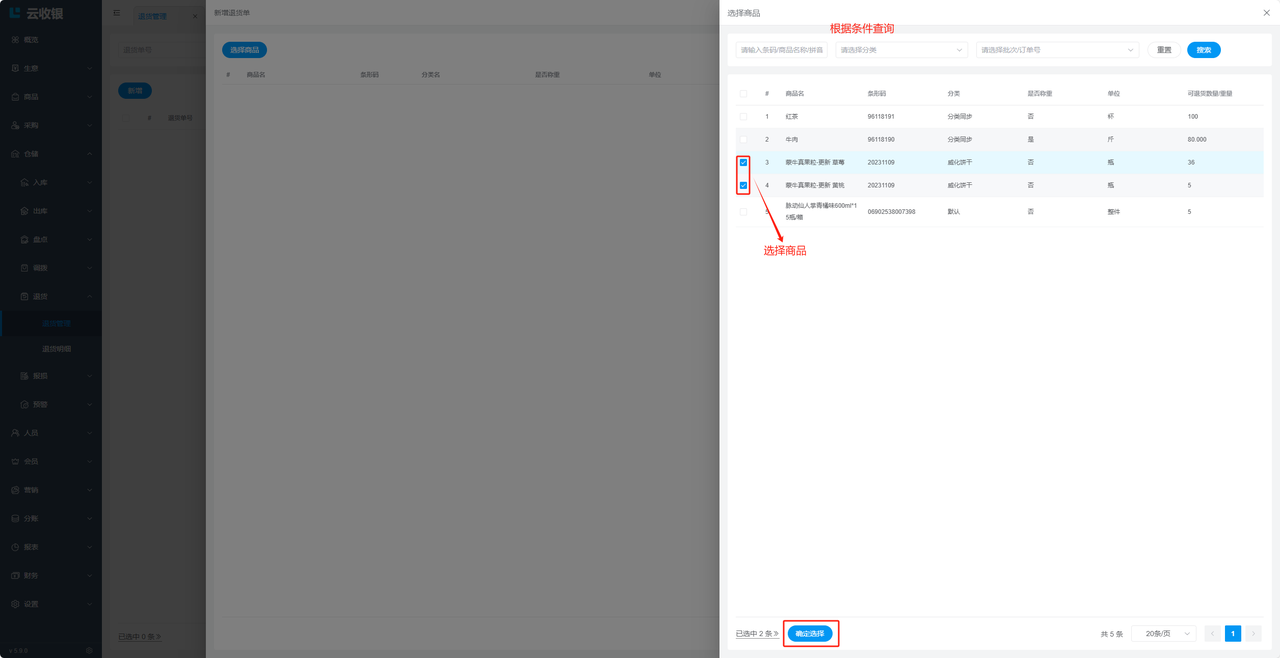Tick the select-all checkbox in table header
The width and height of the screenshot is (1280, 658).
(743, 94)
